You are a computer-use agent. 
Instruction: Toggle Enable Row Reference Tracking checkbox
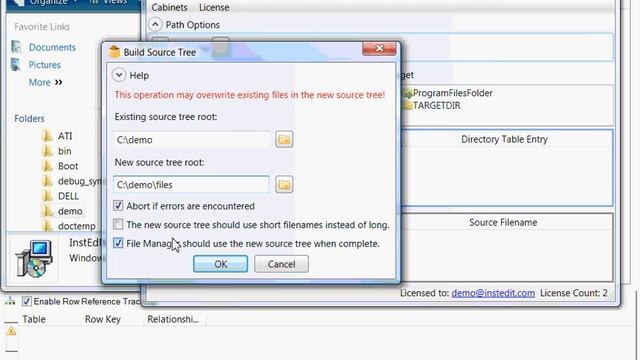click(27, 301)
